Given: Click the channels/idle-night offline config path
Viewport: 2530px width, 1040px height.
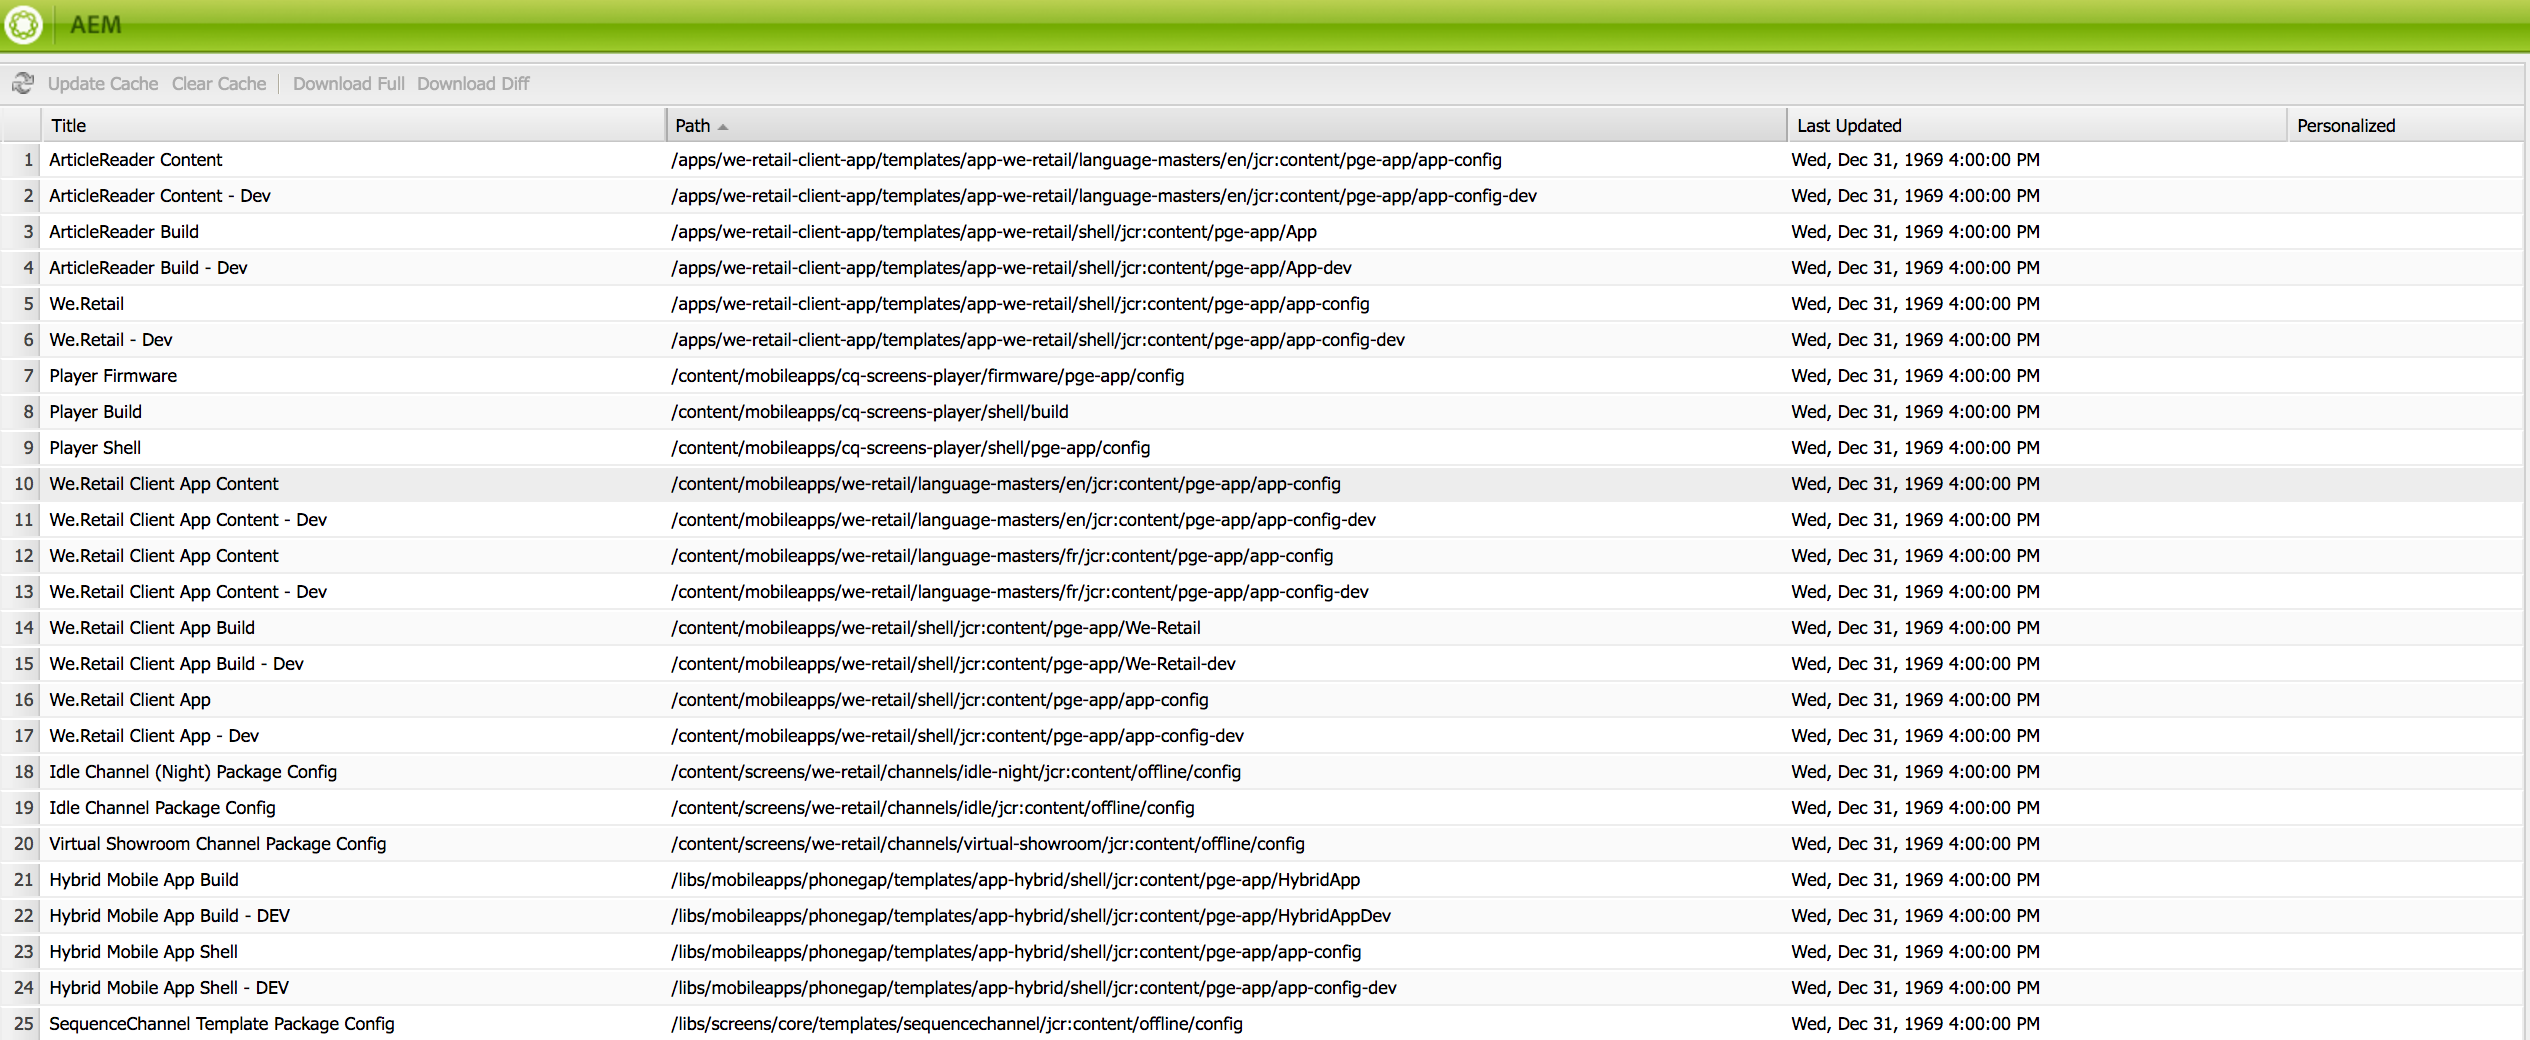Looking at the screenshot, I should pos(956,772).
